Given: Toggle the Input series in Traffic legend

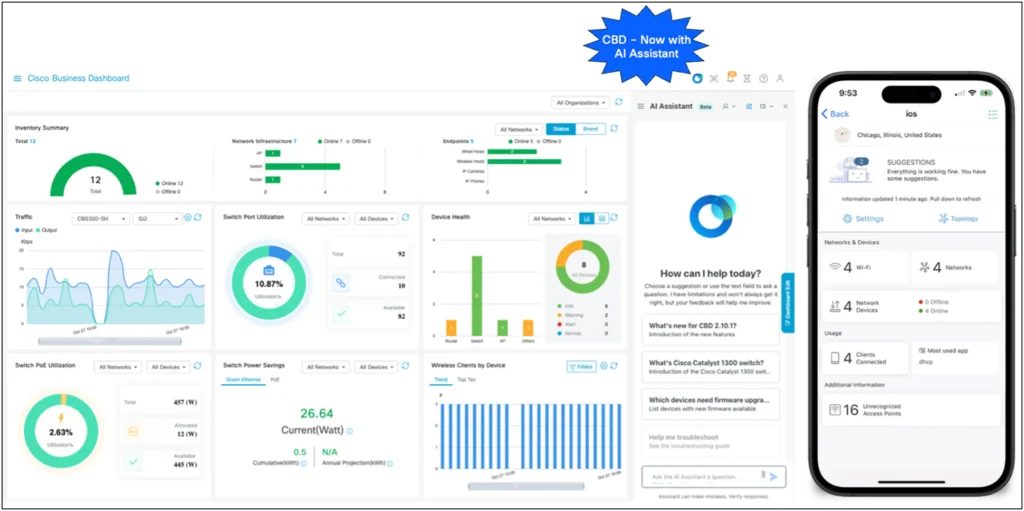Looking at the screenshot, I should pos(24,231).
